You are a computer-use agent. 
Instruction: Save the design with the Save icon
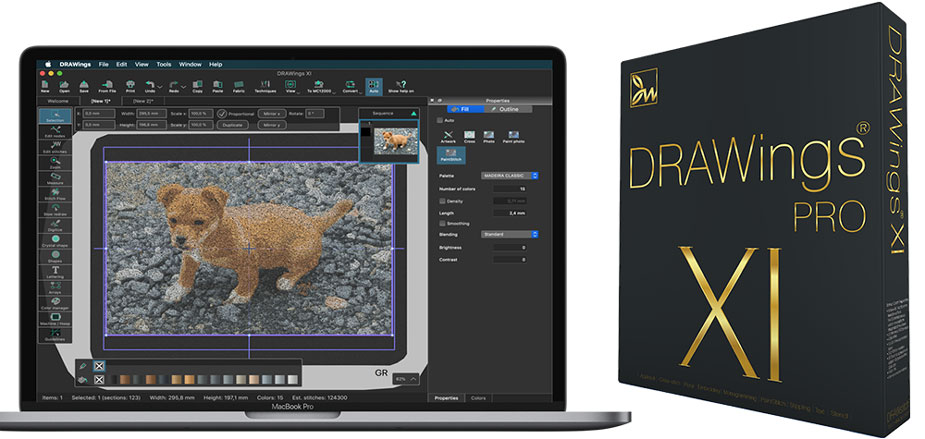pos(84,87)
